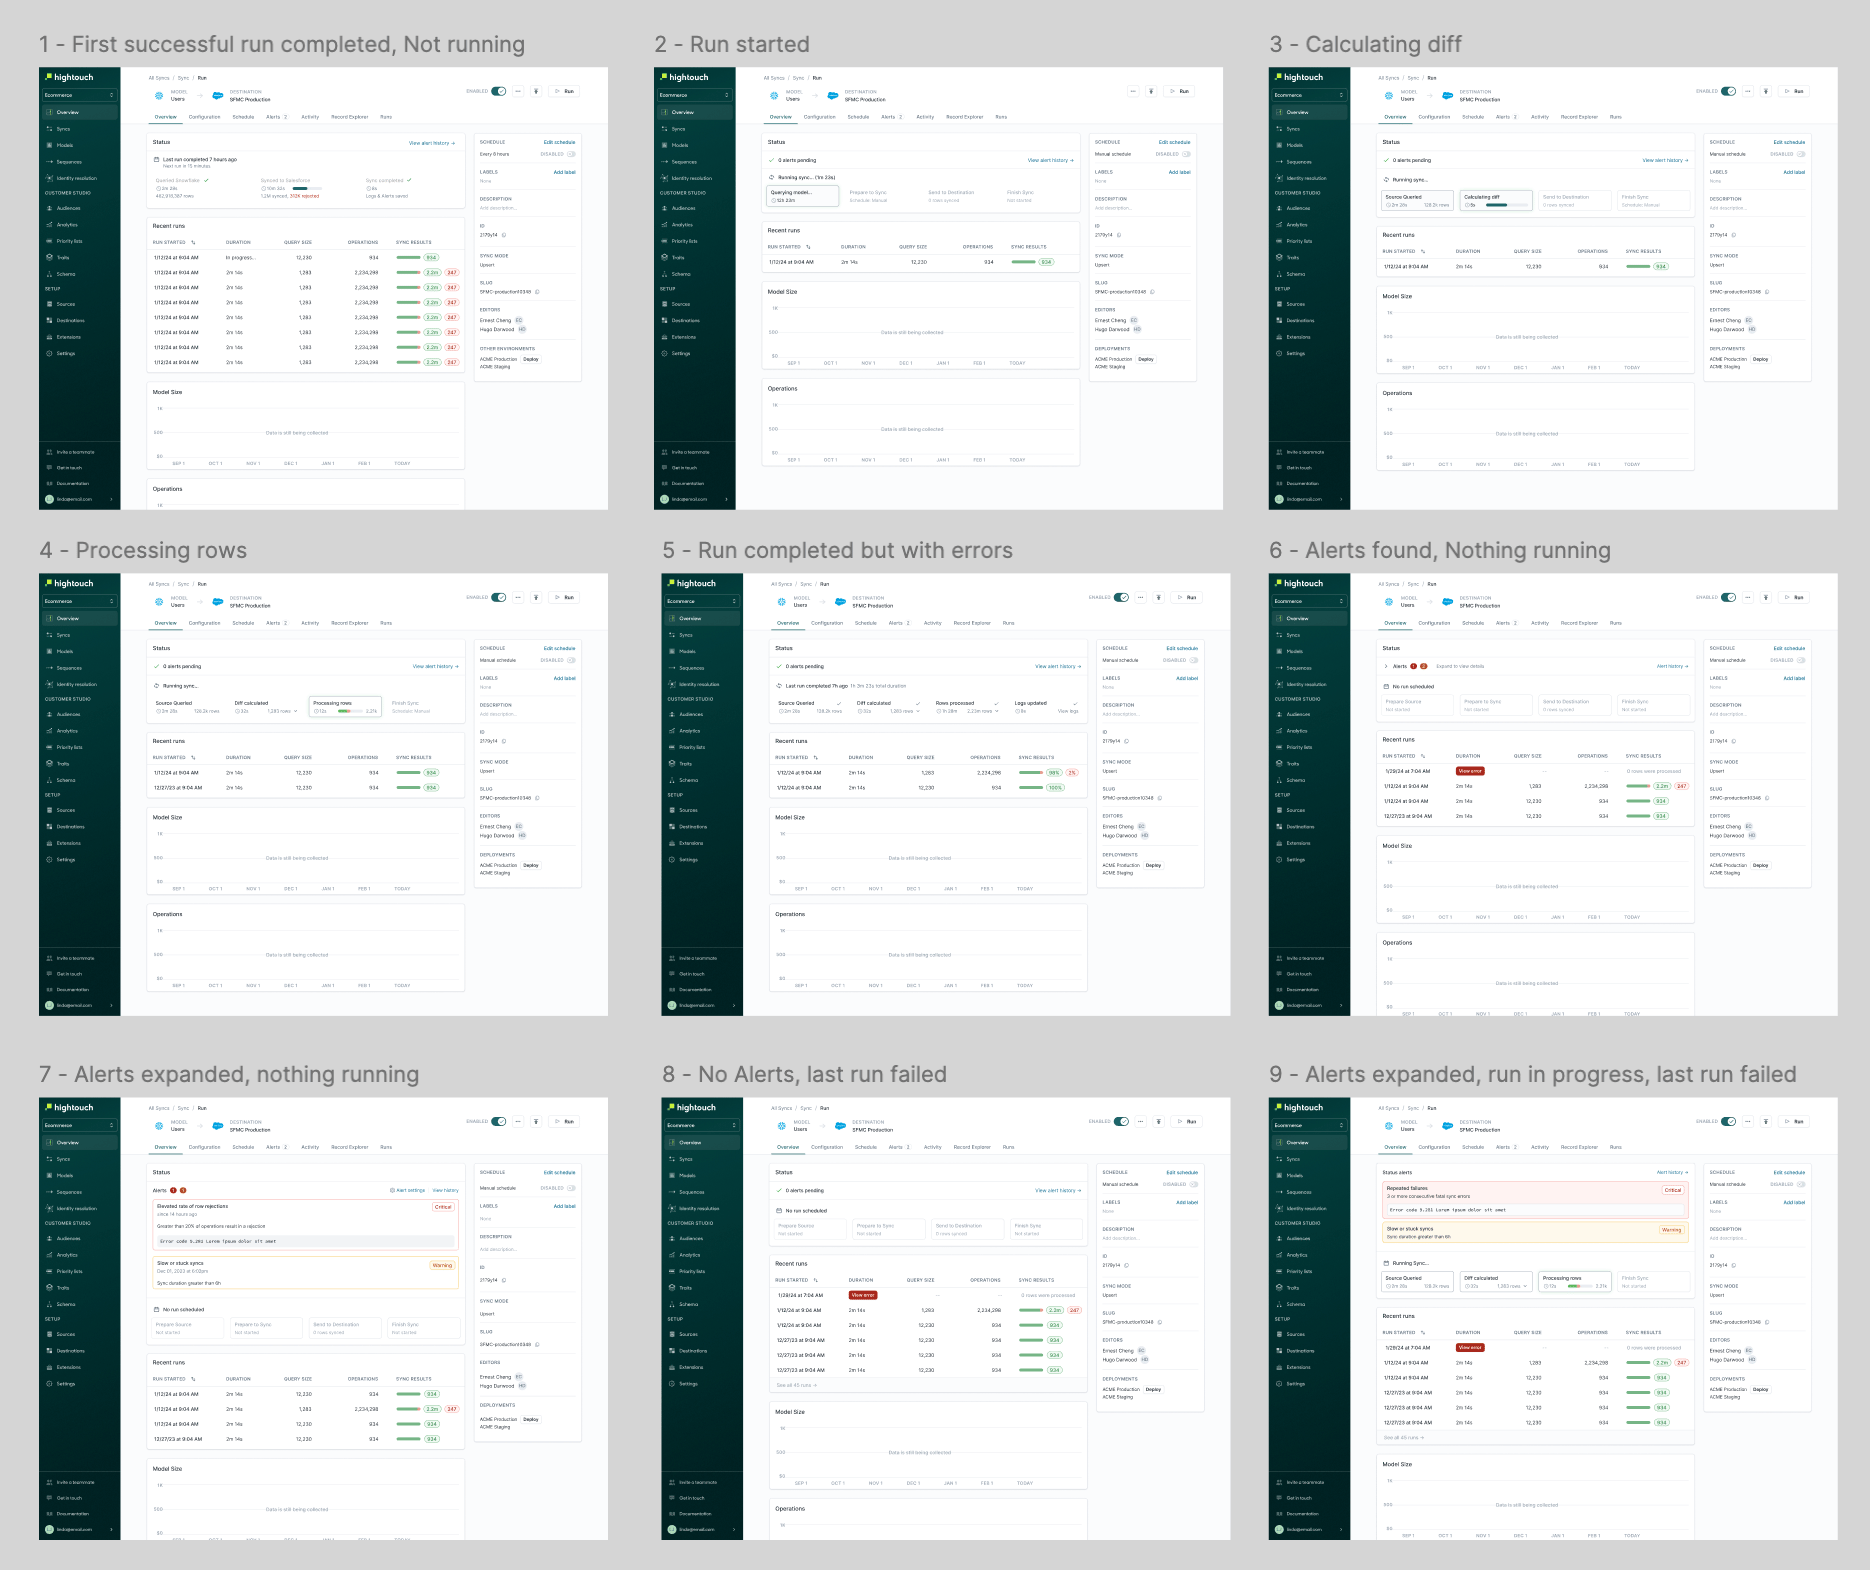
Task: Open Settings gear in frame 3 sidebar
Action: click(1279, 353)
